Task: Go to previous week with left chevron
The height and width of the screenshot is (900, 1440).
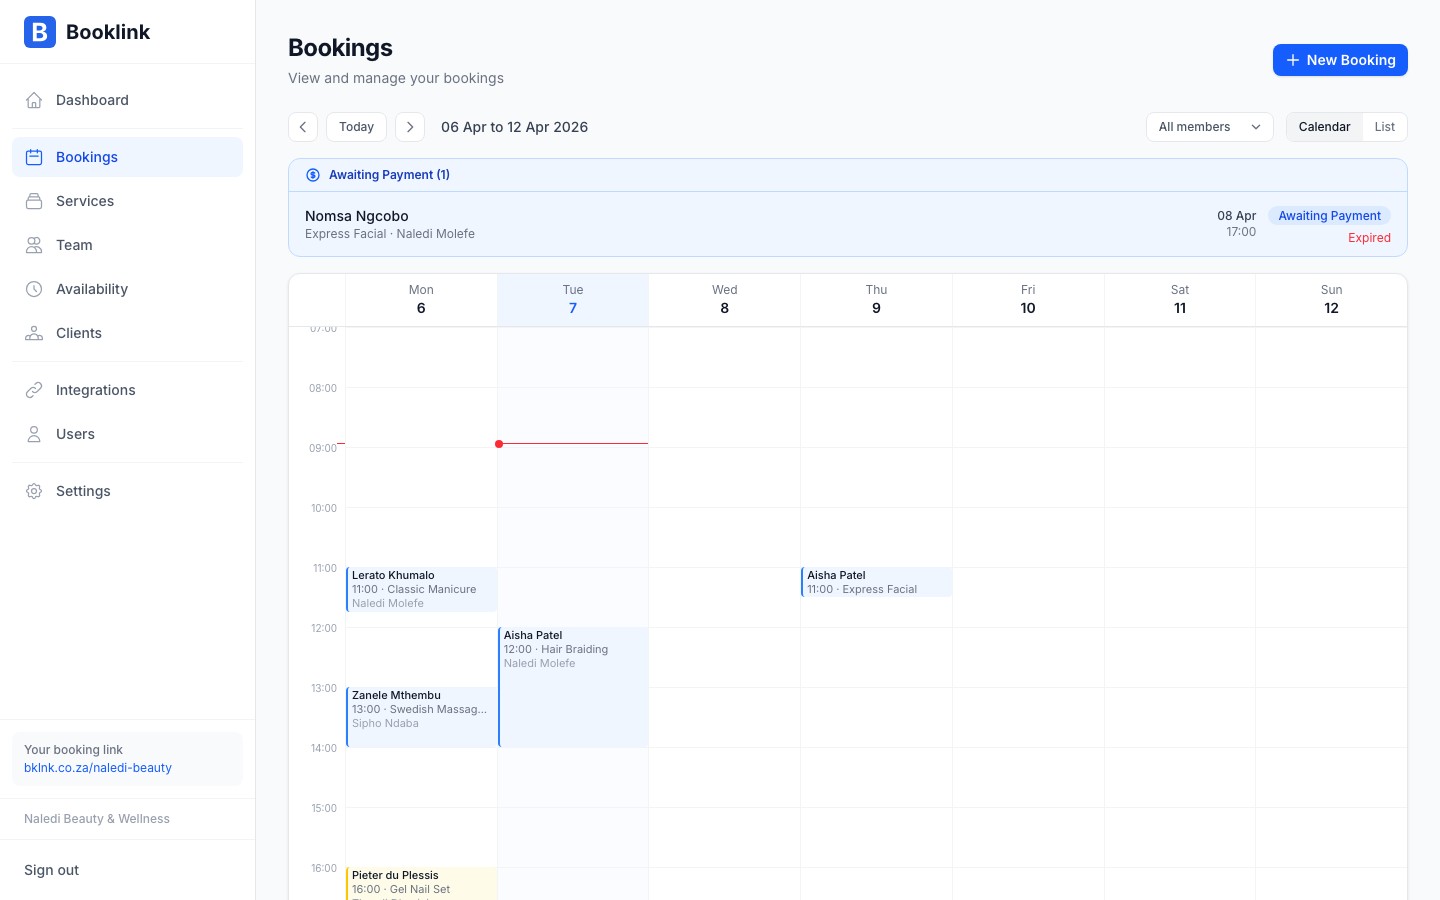Action: point(303,127)
